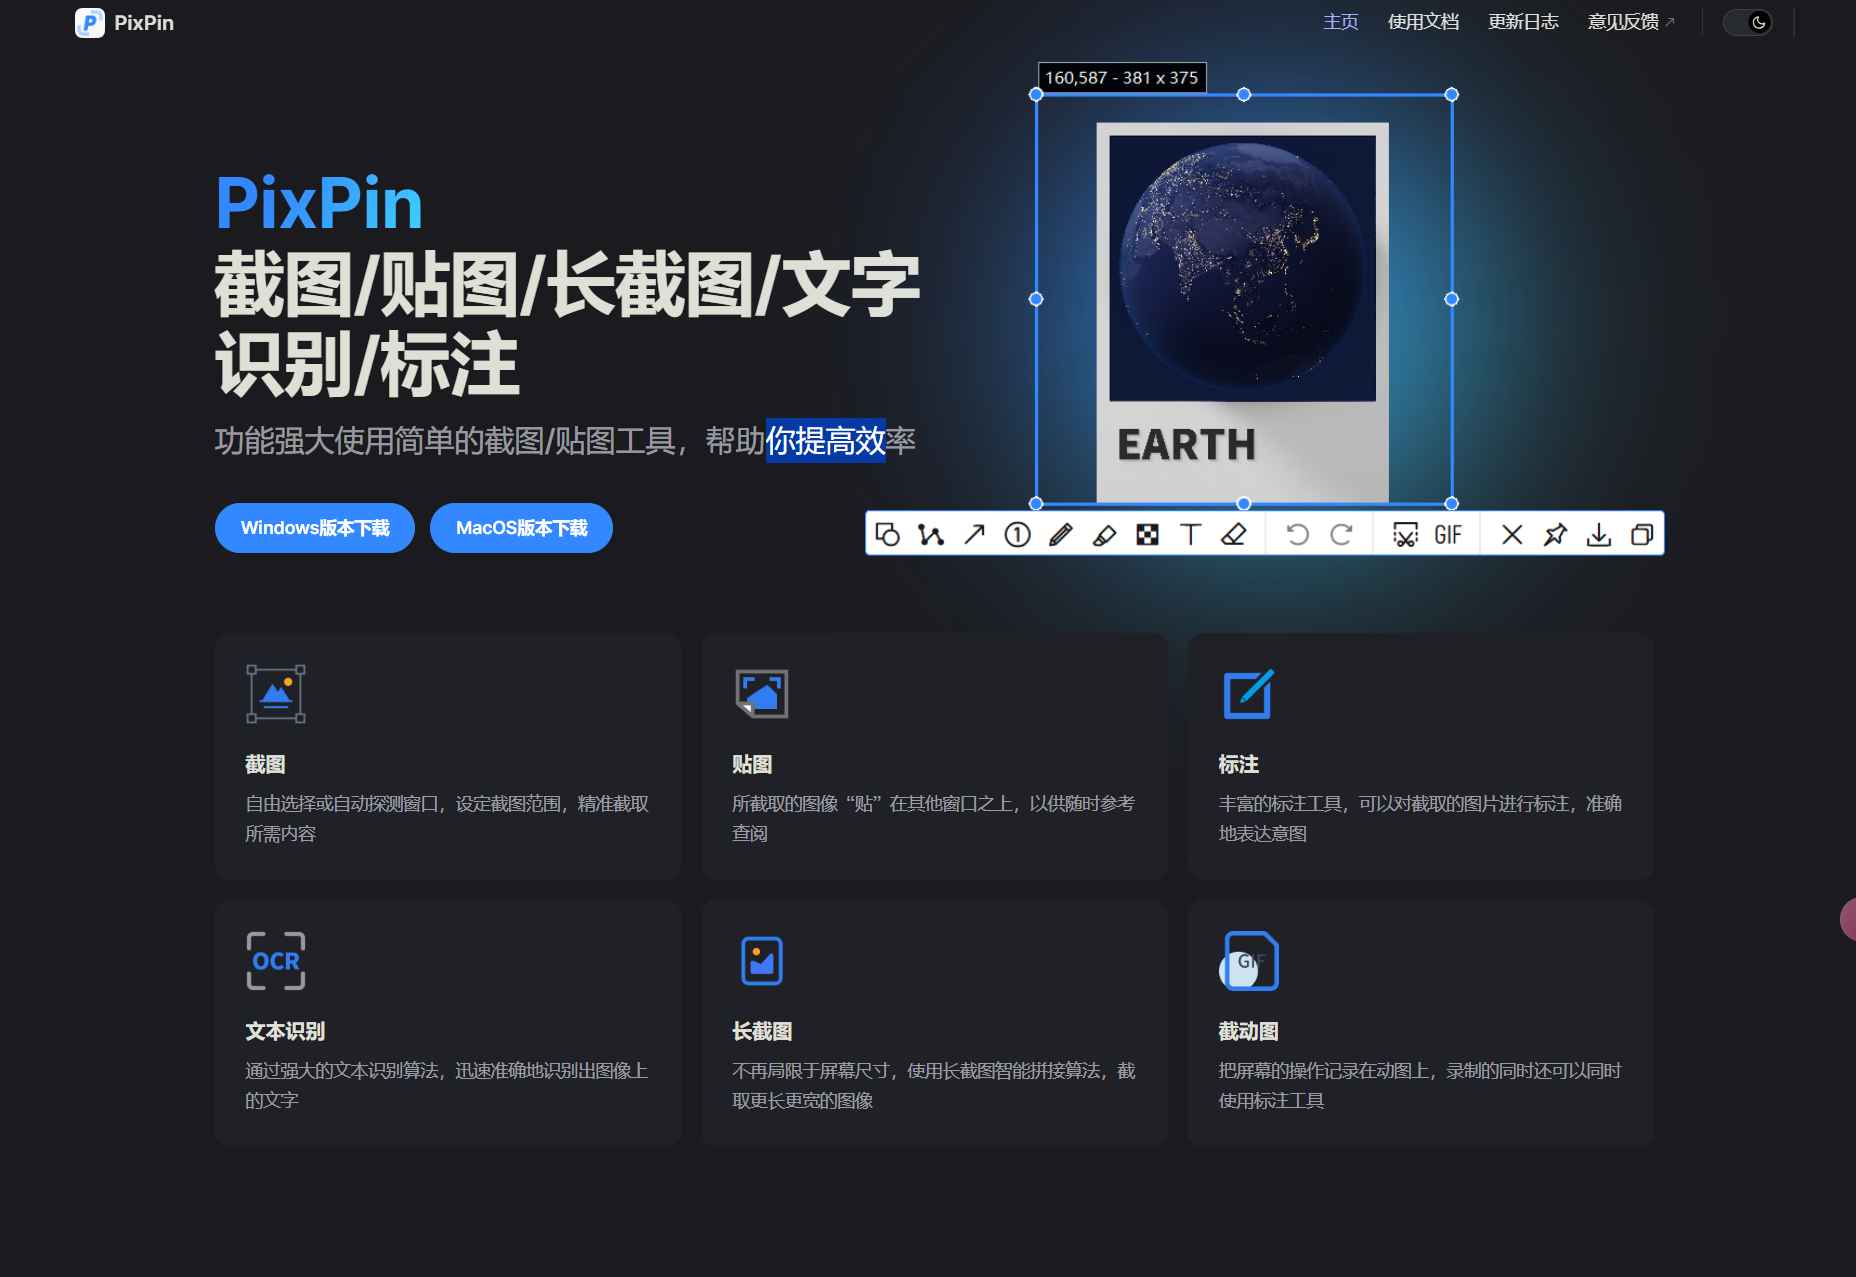1856x1277 pixels.
Task: Click the 截动图 card title
Action: tap(1248, 1031)
